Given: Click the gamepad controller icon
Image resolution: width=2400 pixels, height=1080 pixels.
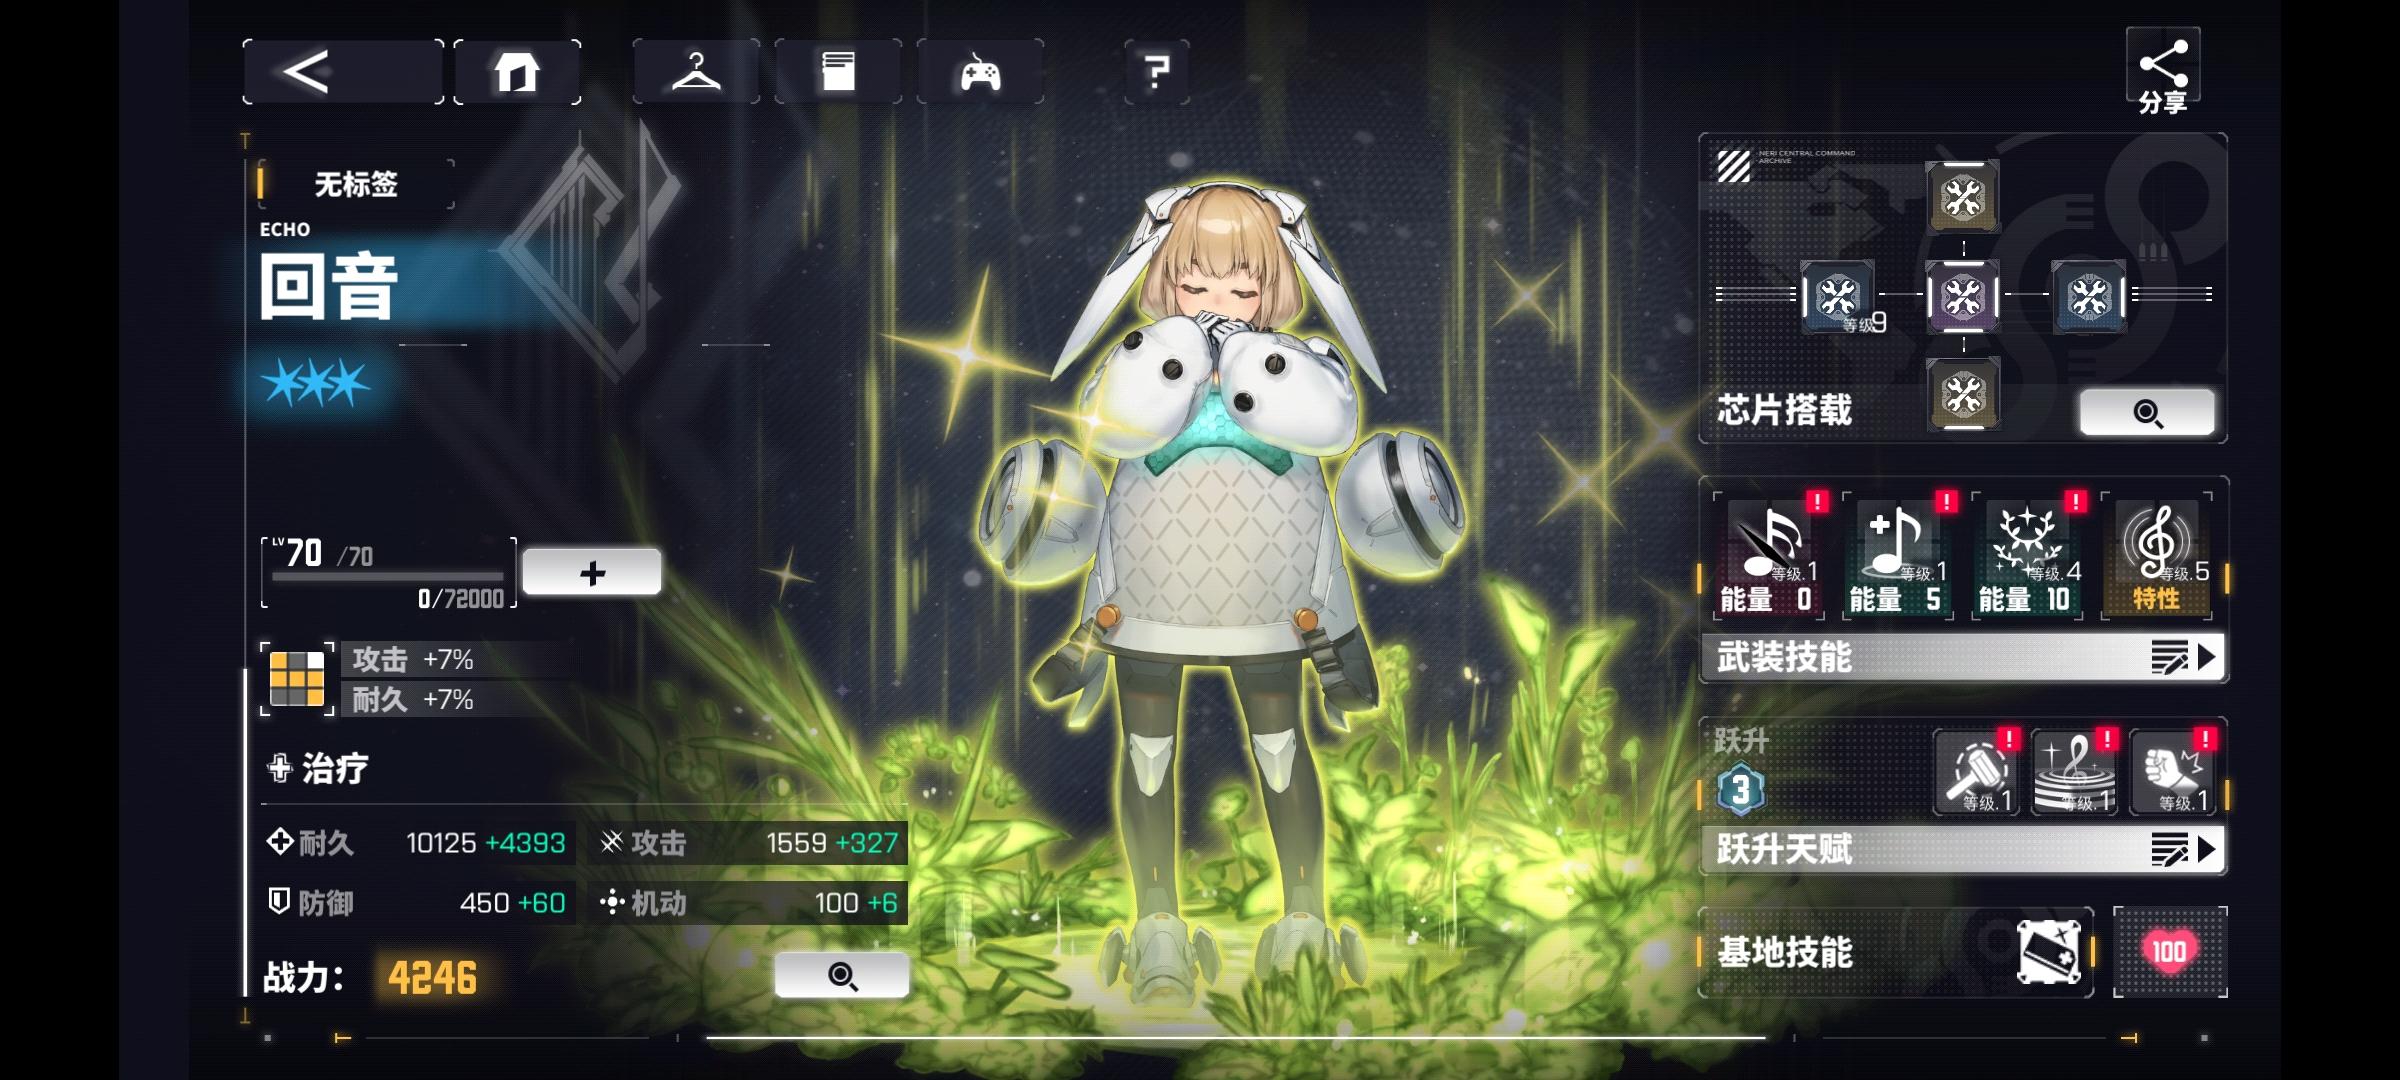Looking at the screenshot, I should pyautogui.click(x=980, y=72).
